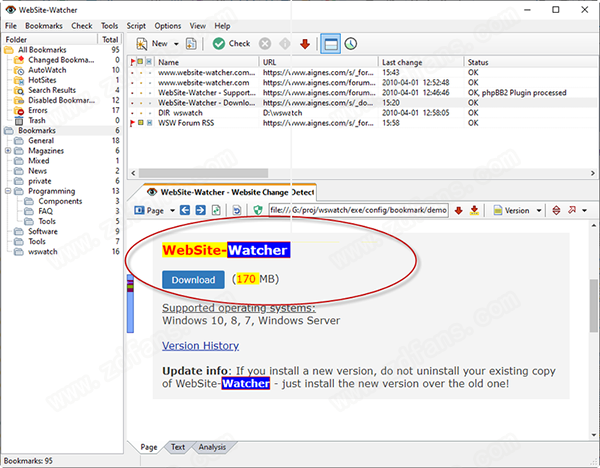
Task: Click the duplicate bookmark page icon
Action: click(x=191, y=44)
